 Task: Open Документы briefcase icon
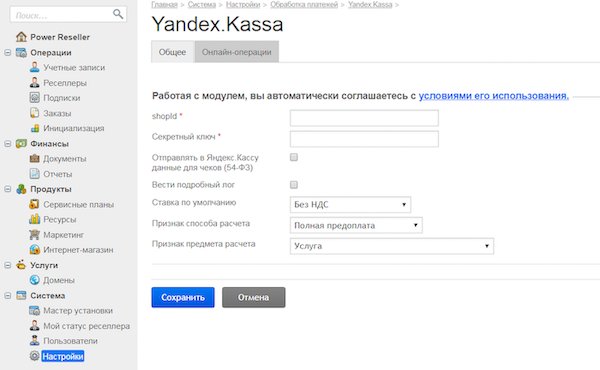34,158
